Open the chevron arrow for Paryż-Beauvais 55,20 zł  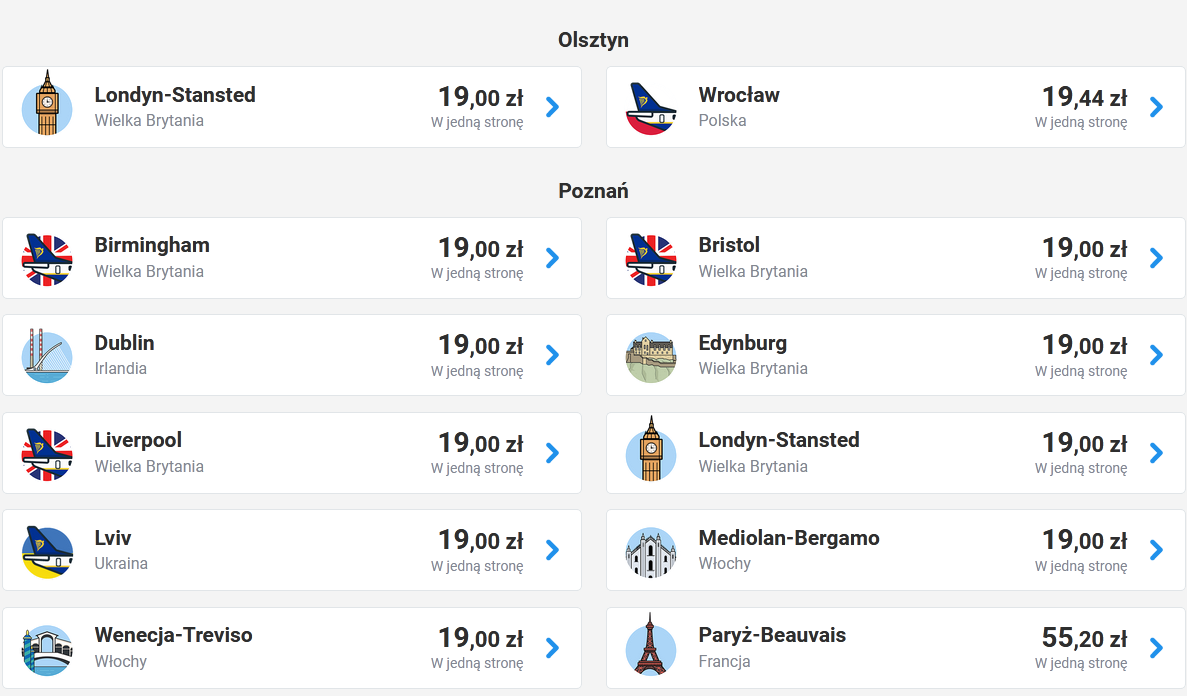point(1156,648)
